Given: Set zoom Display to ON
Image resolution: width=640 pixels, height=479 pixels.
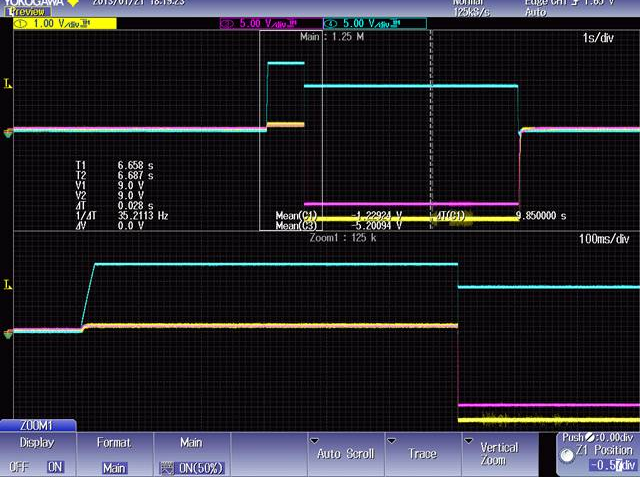Looking at the screenshot, I should tap(55, 467).
